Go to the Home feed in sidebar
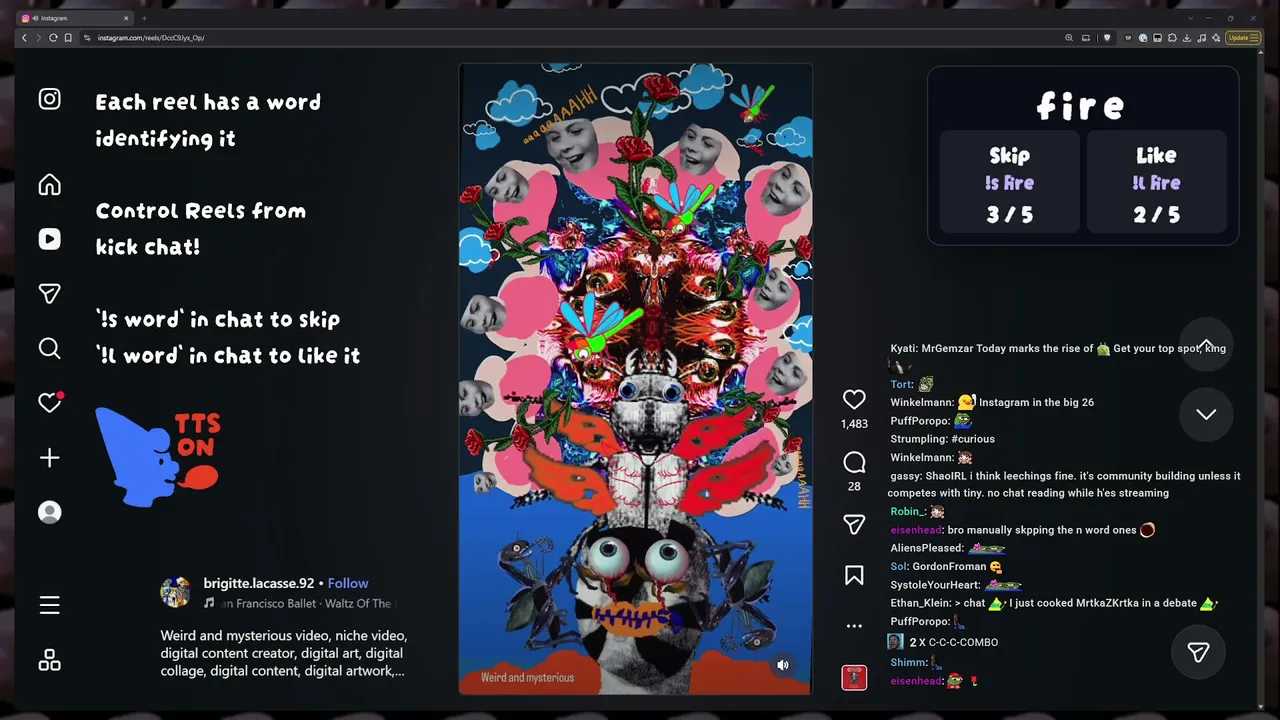 [x=49, y=185]
